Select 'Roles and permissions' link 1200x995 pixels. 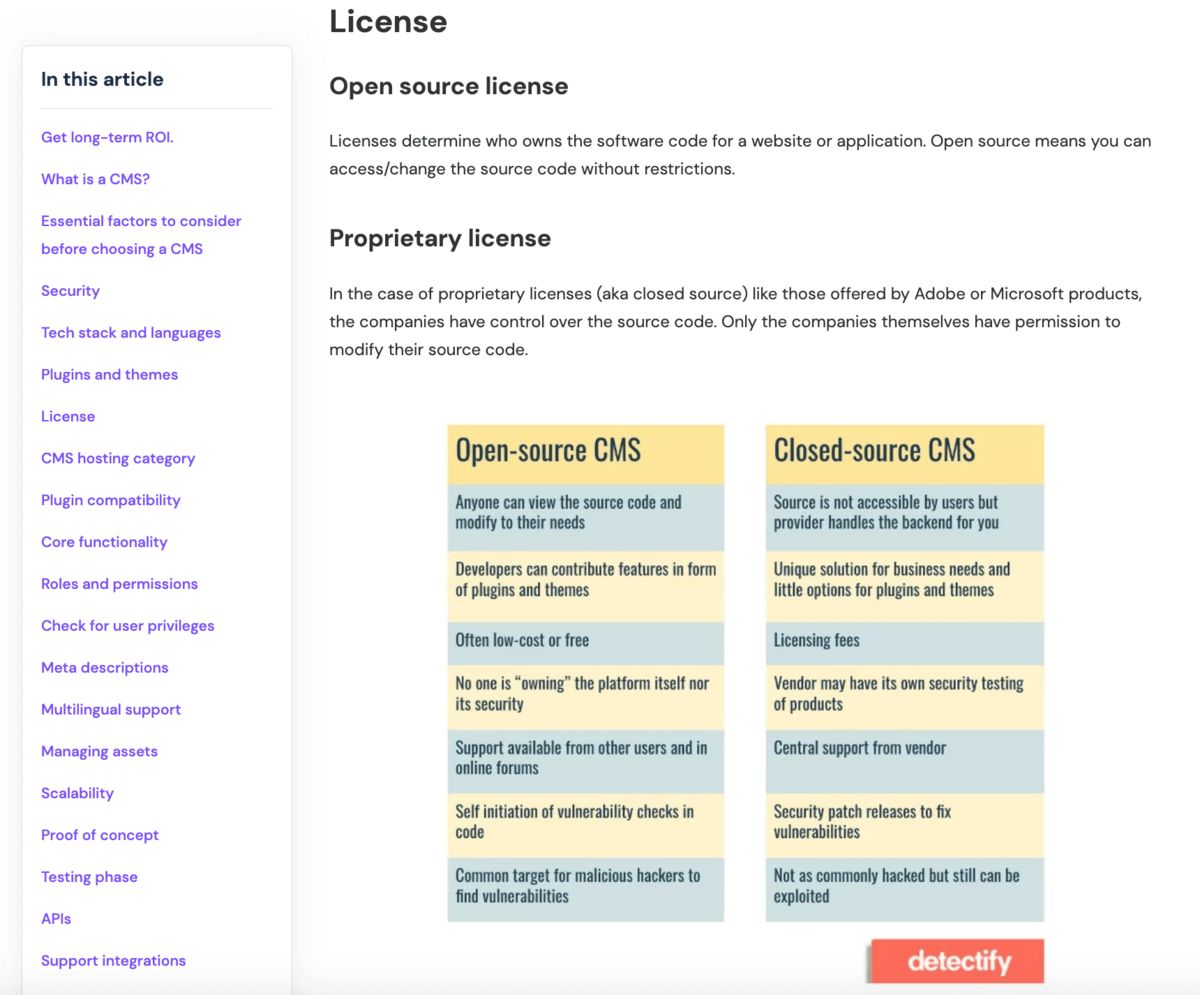tap(119, 584)
